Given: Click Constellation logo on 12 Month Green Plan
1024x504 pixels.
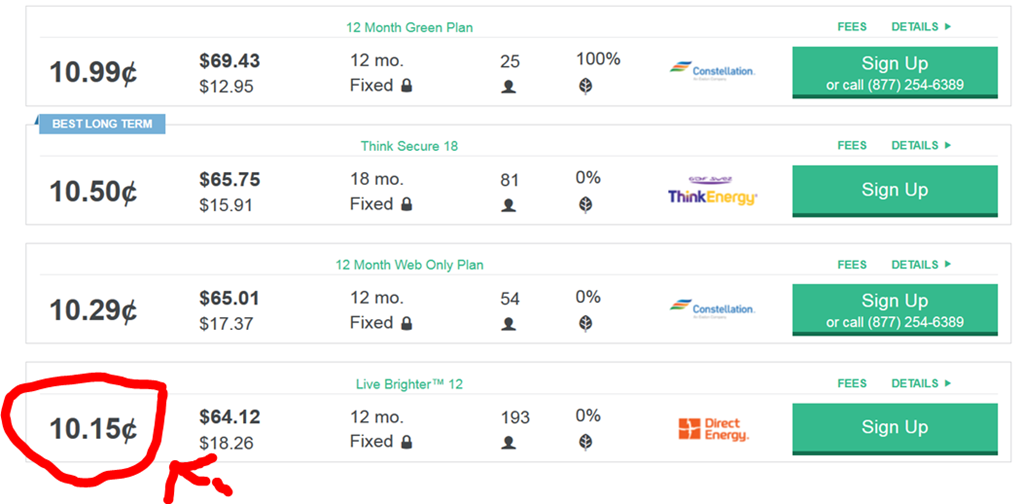Looking at the screenshot, I should pos(711,70).
